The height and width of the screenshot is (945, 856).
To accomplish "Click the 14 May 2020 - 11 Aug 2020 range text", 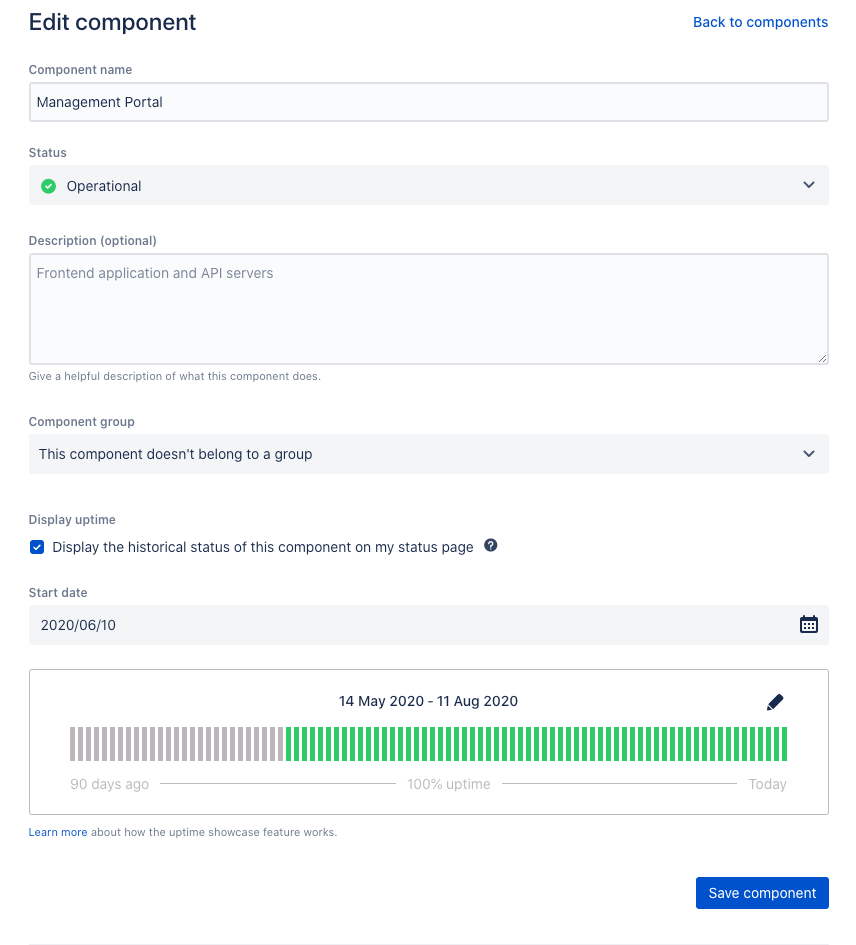I will (428, 702).
